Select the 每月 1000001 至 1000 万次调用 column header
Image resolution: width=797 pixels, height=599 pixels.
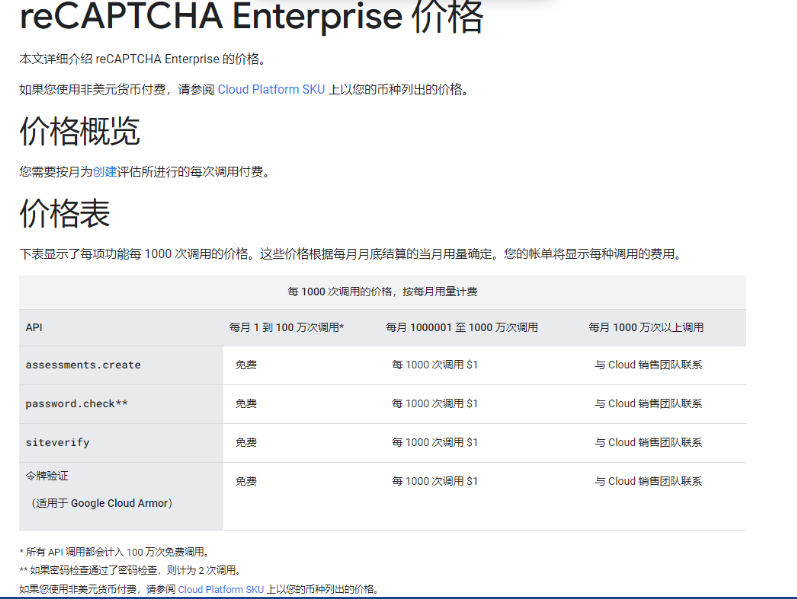pyautogui.click(x=462, y=327)
